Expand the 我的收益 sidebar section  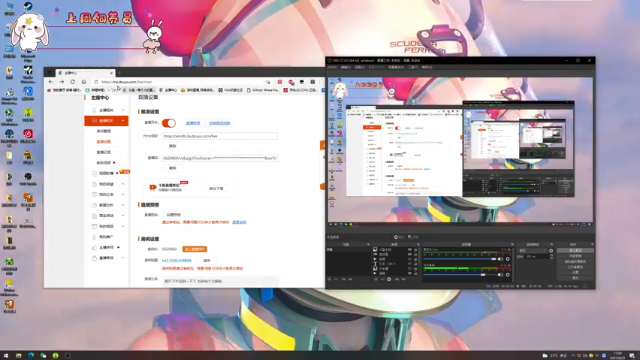[106, 184]
